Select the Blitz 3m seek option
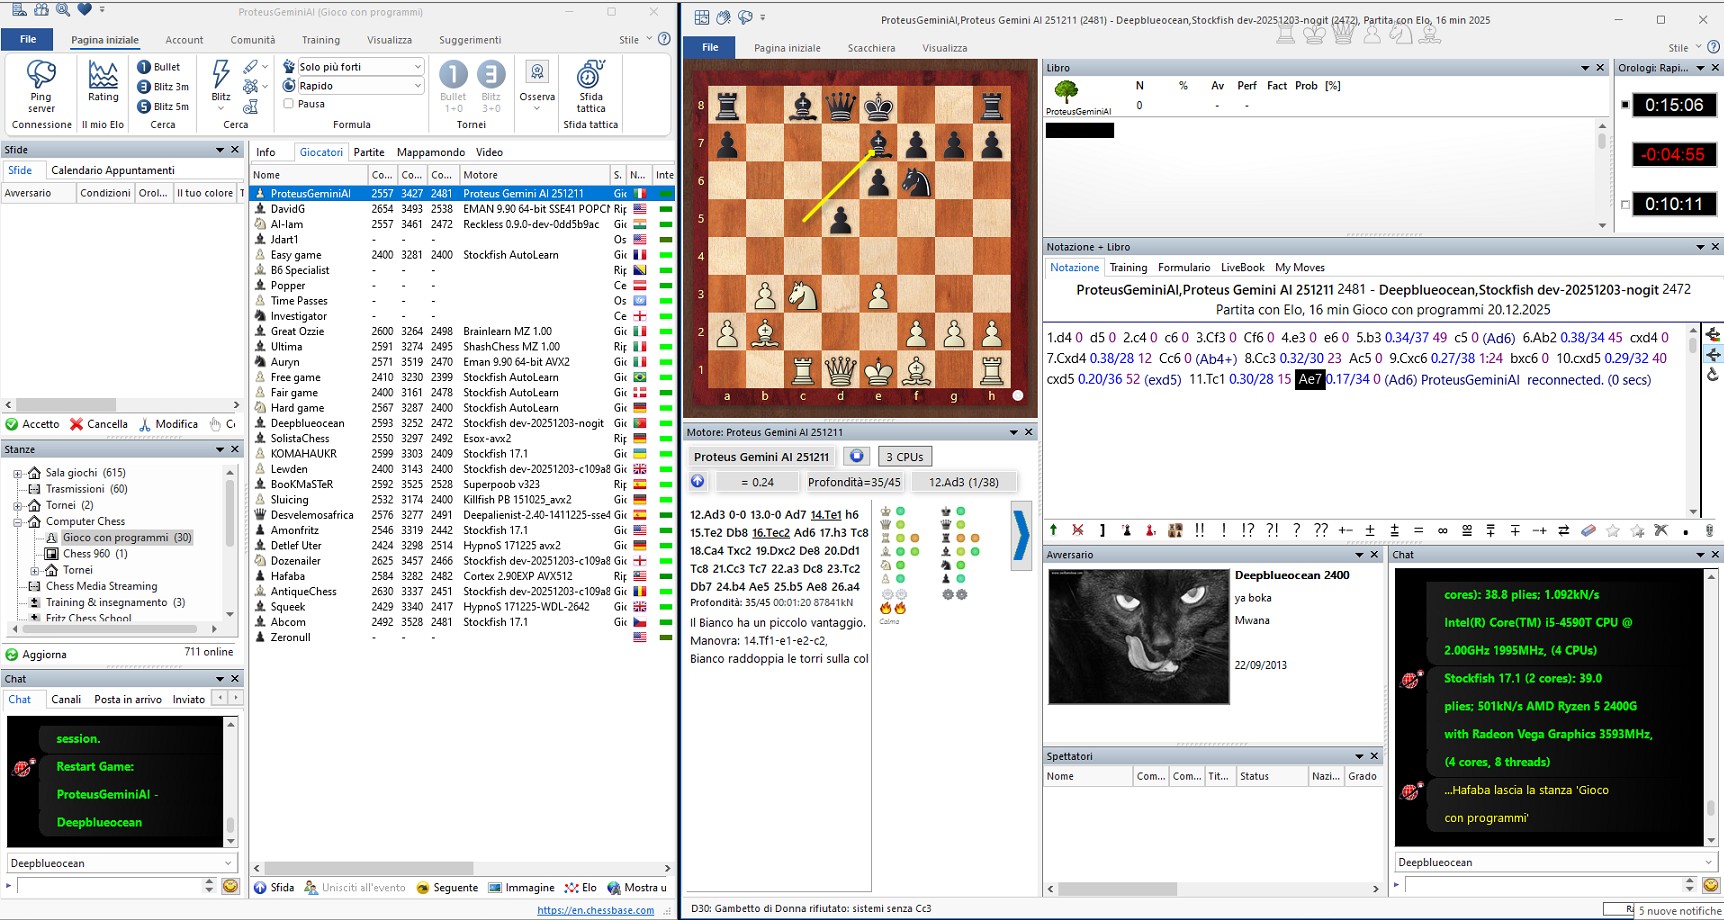1724x920 pixels. pyautogui.click(x=163, y=87)
